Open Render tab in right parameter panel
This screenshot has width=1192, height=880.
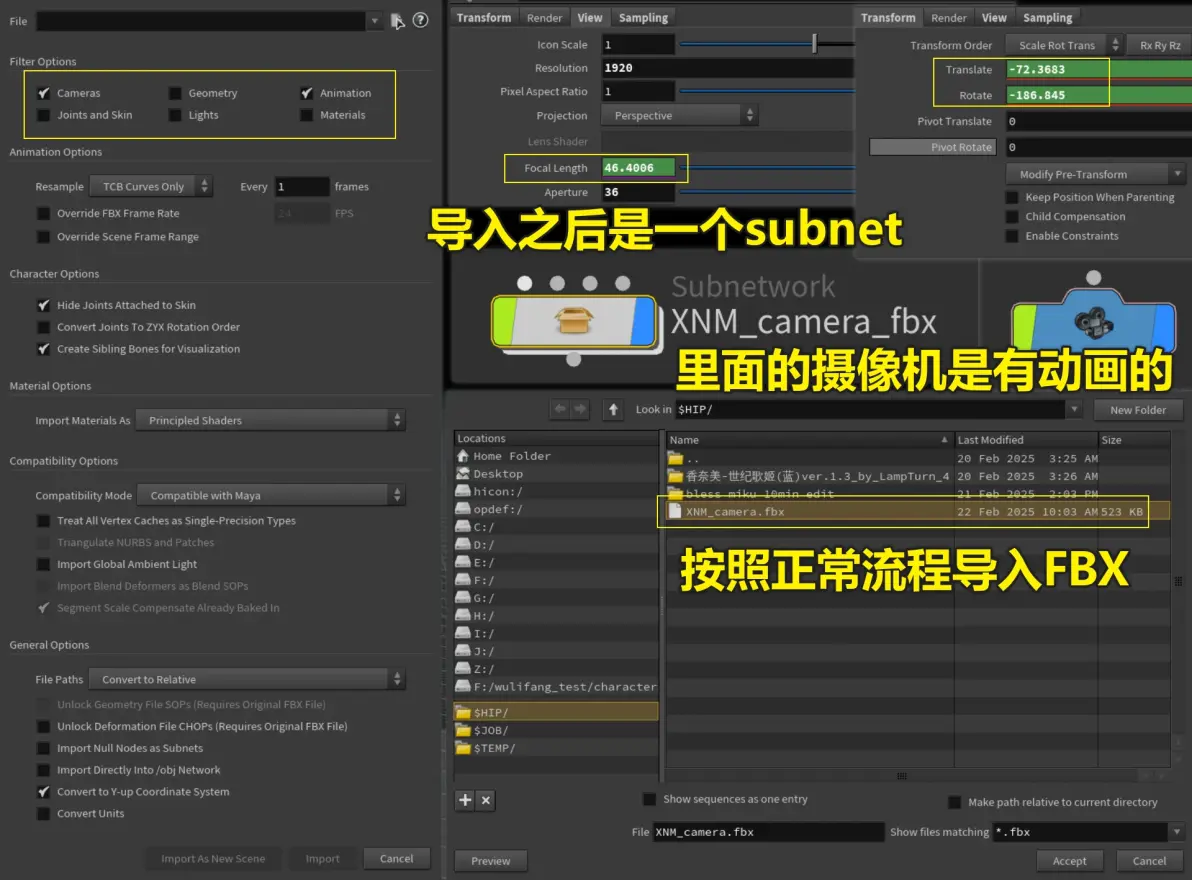tap(949, 17)
